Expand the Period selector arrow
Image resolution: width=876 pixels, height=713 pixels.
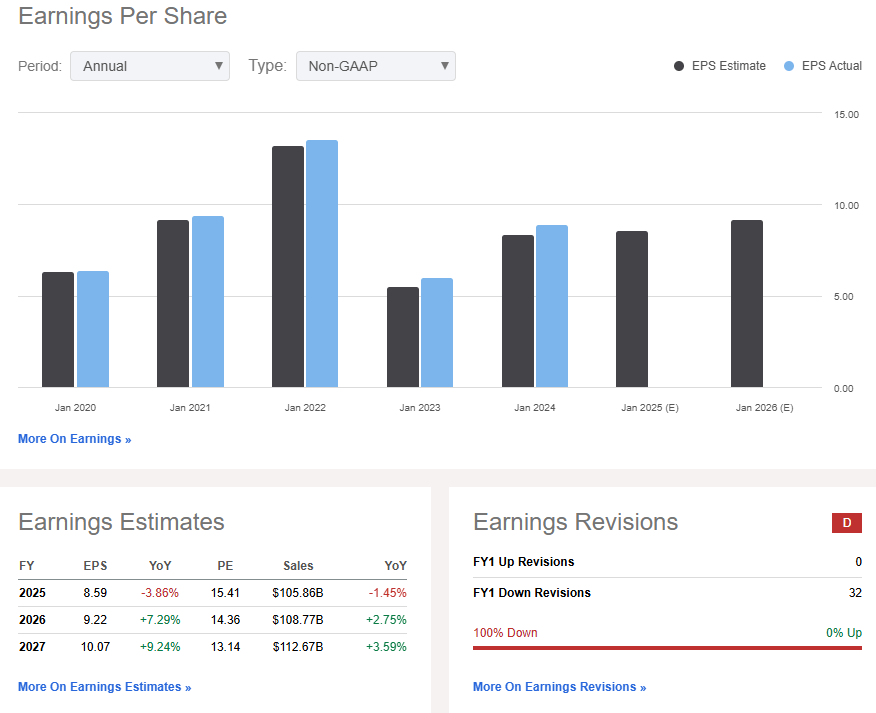[x=219, y=65]
